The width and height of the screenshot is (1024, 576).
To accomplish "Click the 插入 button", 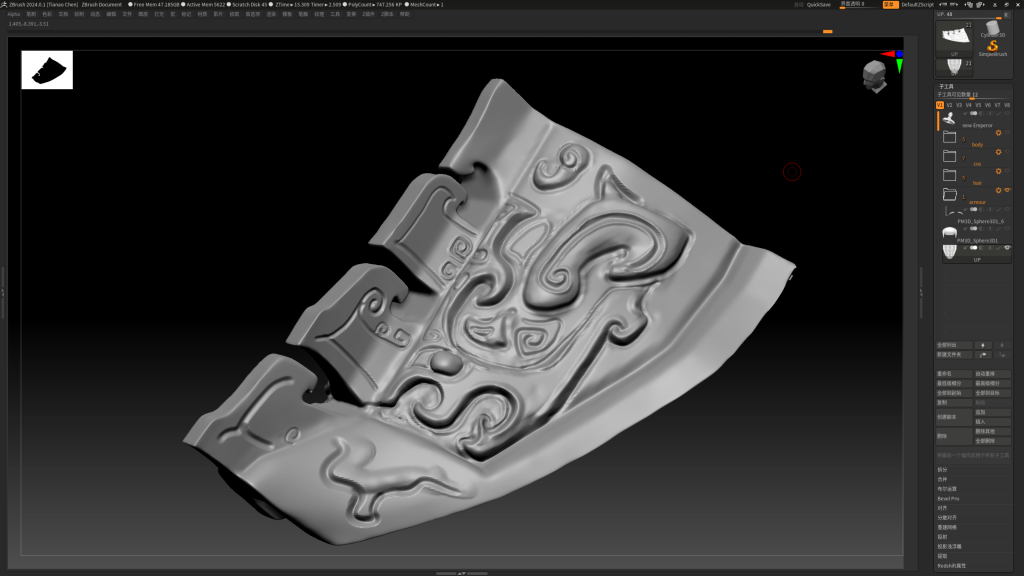I will pyautogui.click(x=992, y=422).
